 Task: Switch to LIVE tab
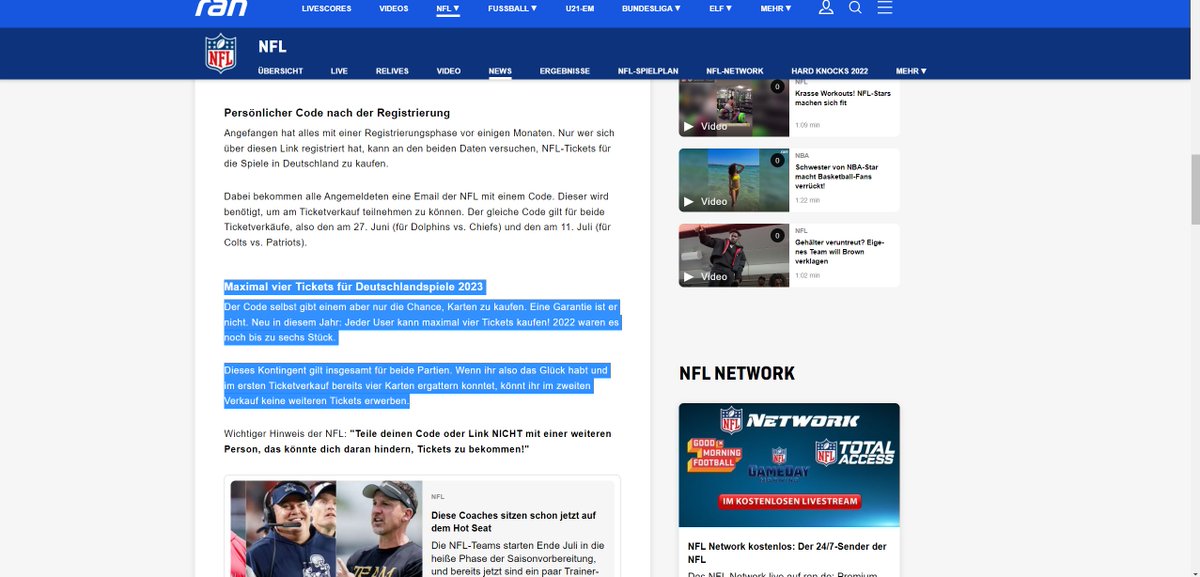click(x=339, y=71)
